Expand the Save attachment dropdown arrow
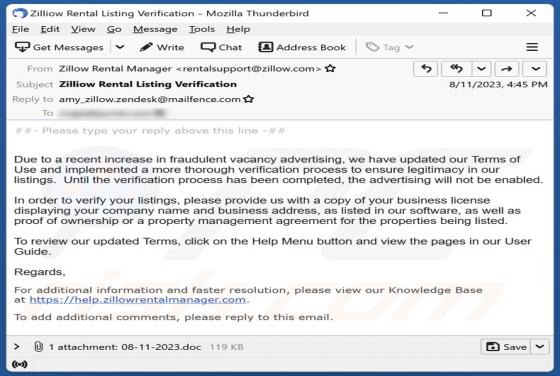Screen dimensions: 560x376 (540, 347)
